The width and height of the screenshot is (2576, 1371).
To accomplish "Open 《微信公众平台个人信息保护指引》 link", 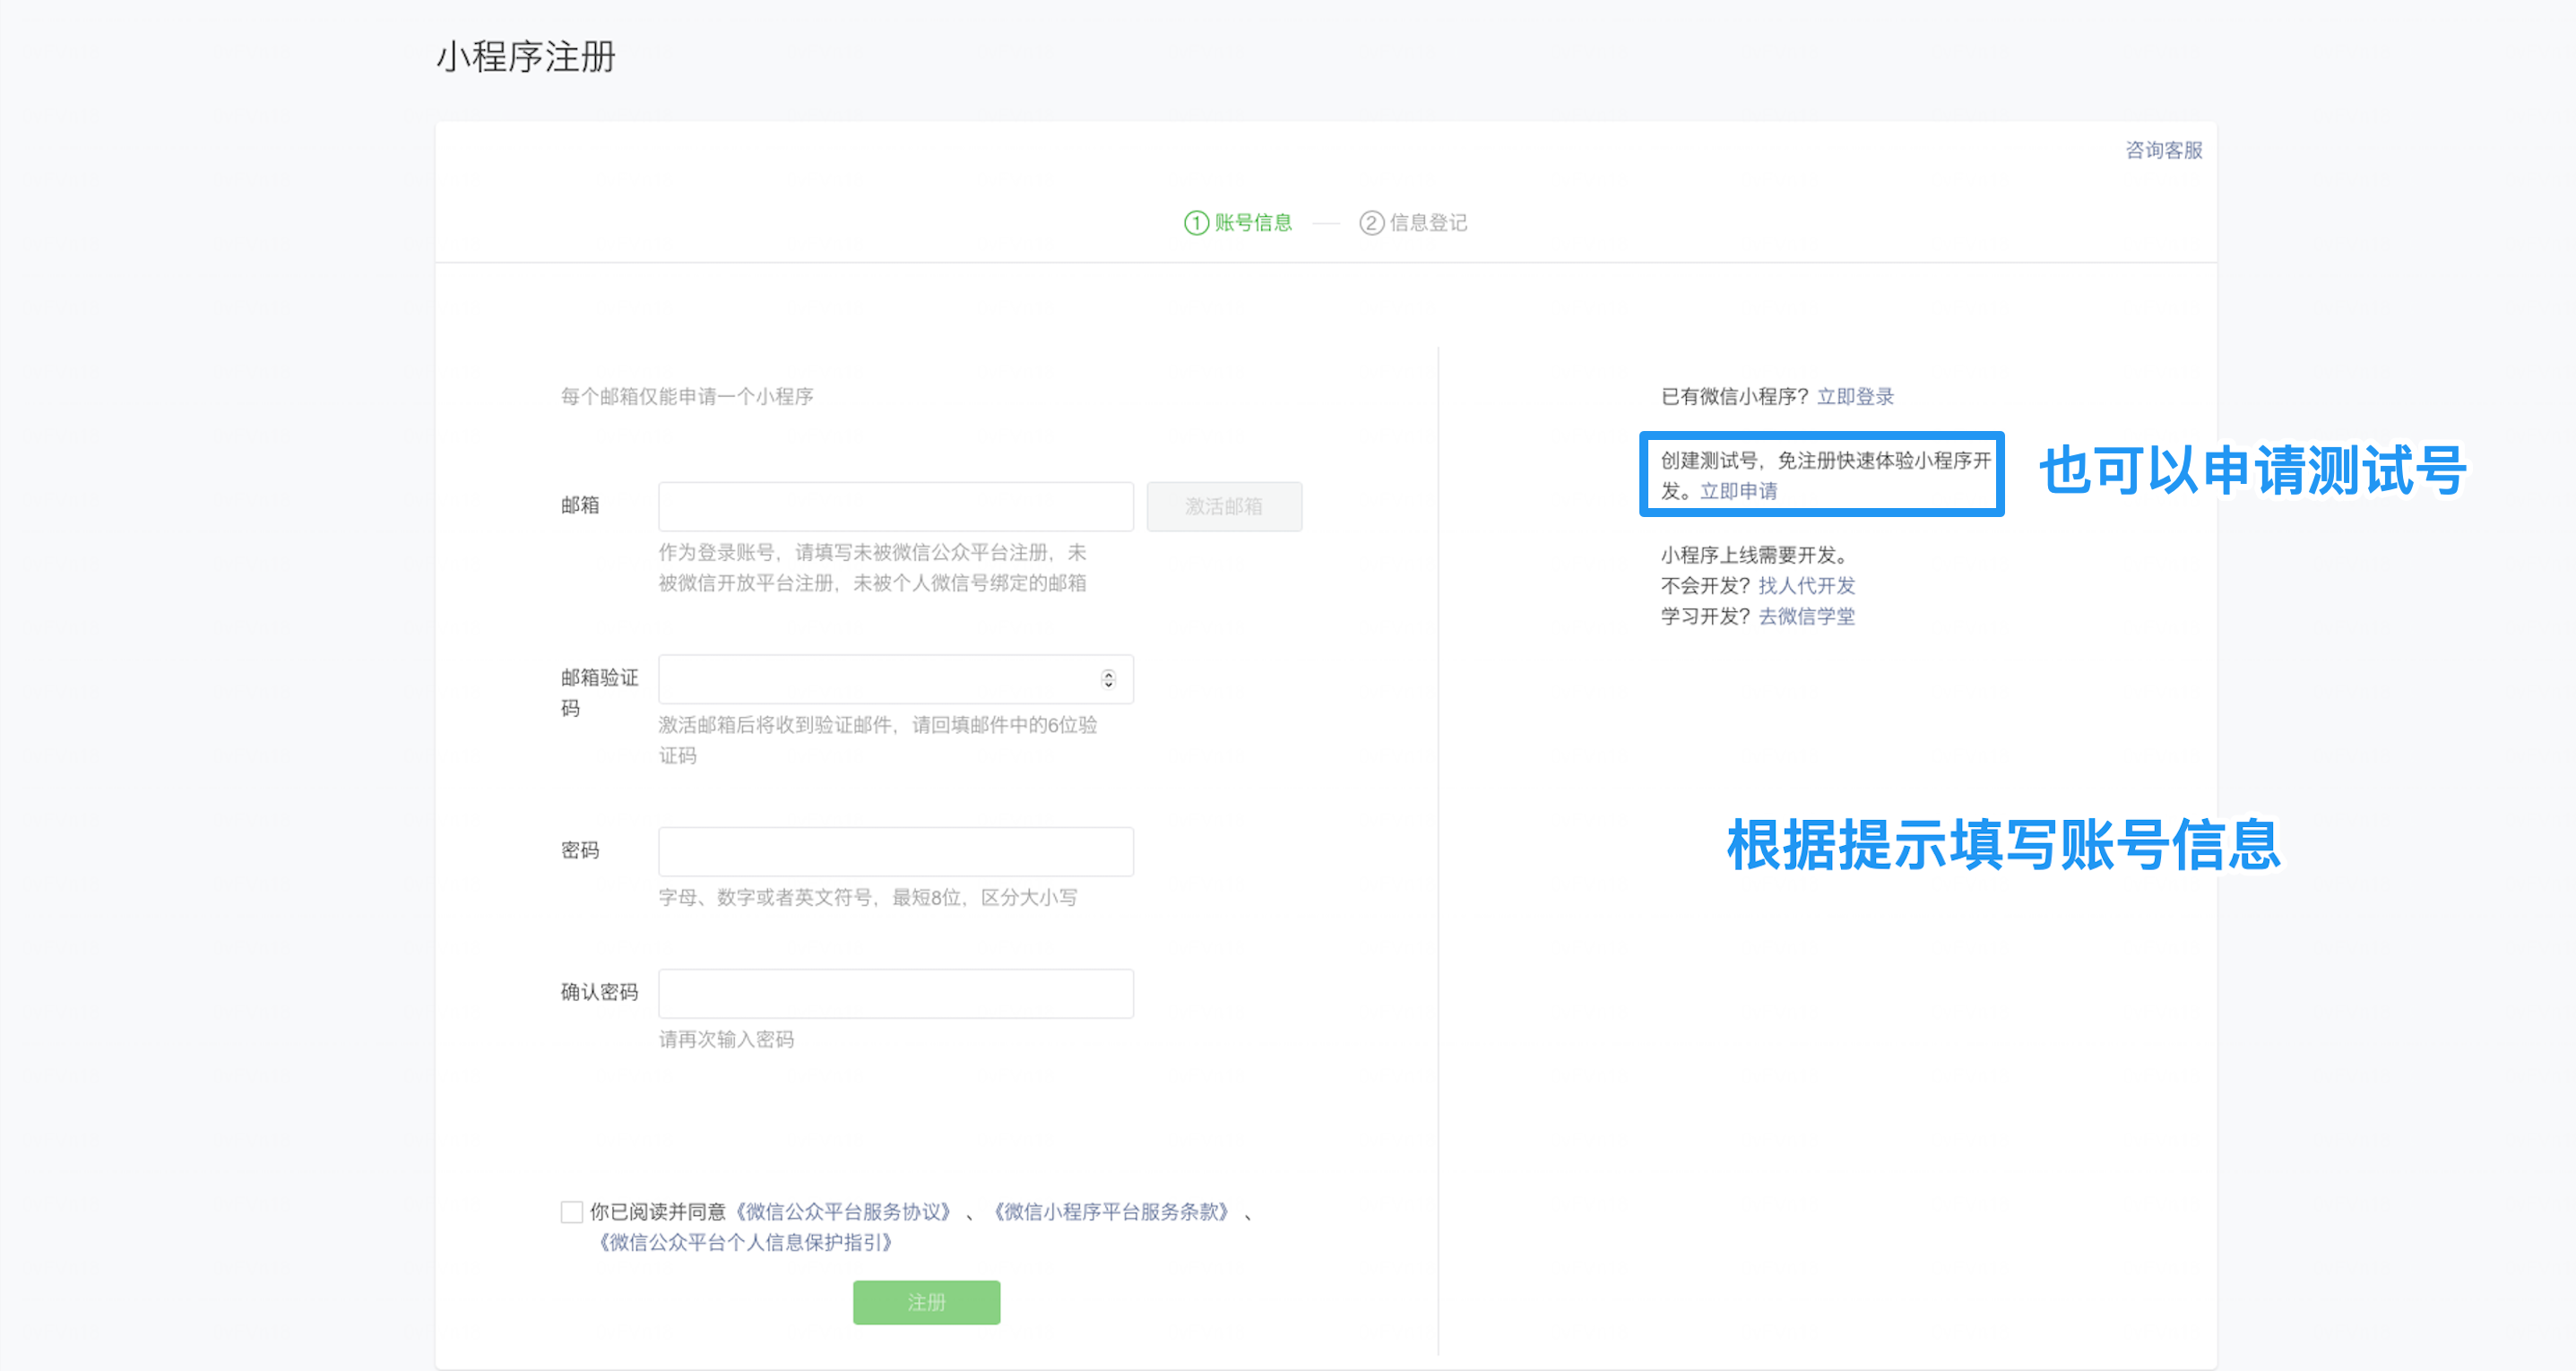I will point(744,1243).
